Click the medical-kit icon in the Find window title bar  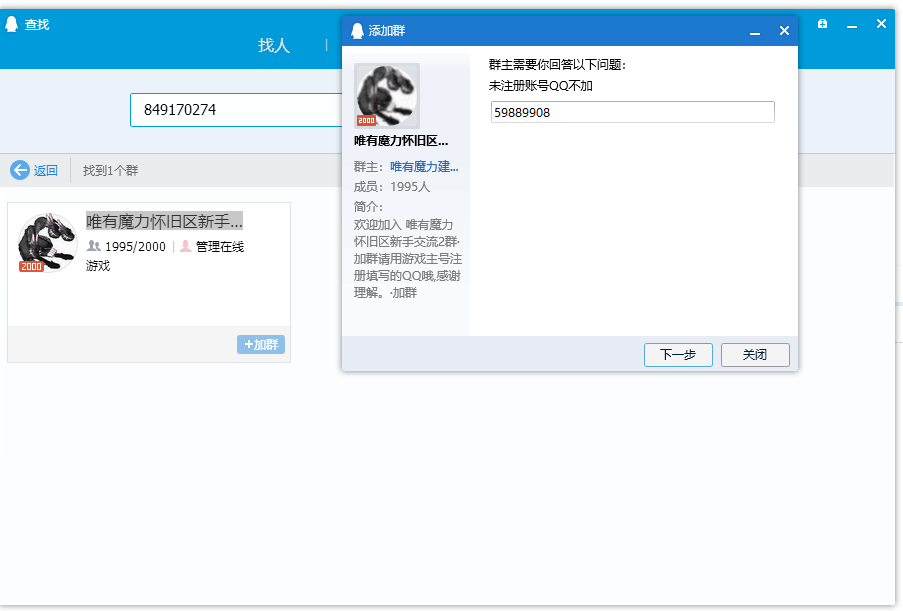coord(822,24)
